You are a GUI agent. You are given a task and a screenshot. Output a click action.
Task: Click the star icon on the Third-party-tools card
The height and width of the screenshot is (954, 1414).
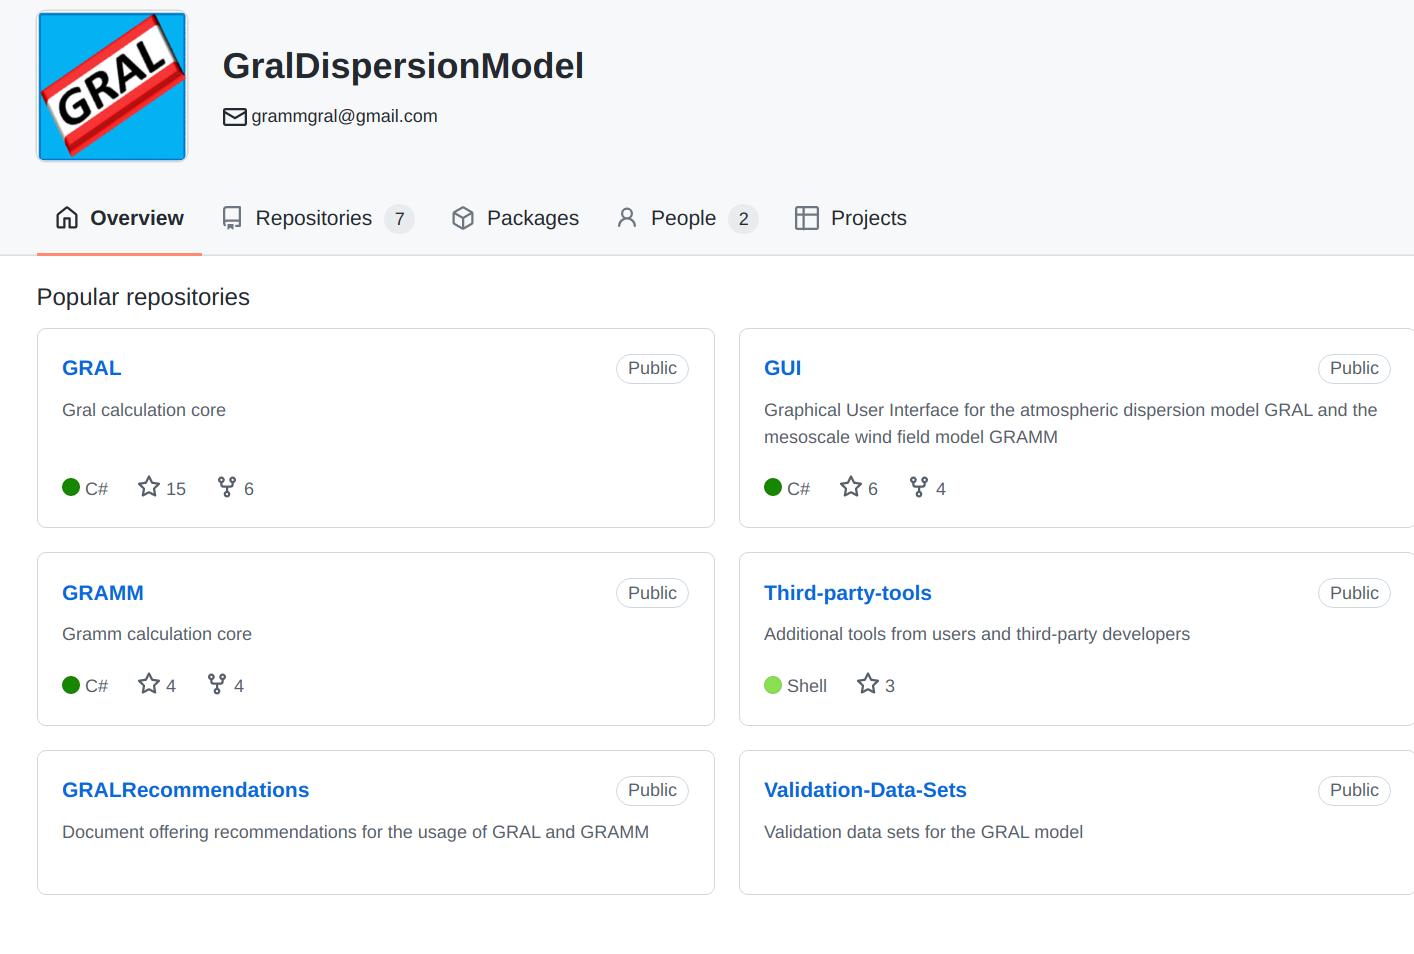[868, 684]
